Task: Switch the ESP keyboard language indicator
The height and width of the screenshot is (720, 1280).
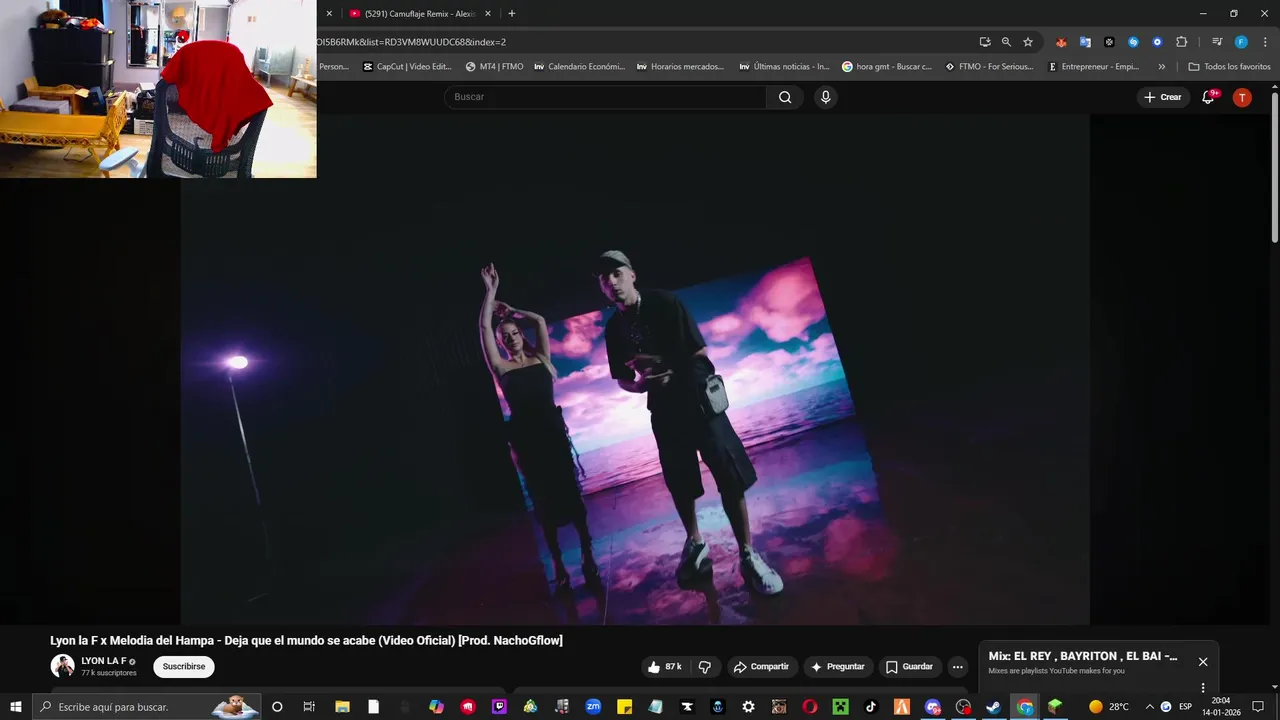Action: pyautogui.click(x=1185, y=707)
